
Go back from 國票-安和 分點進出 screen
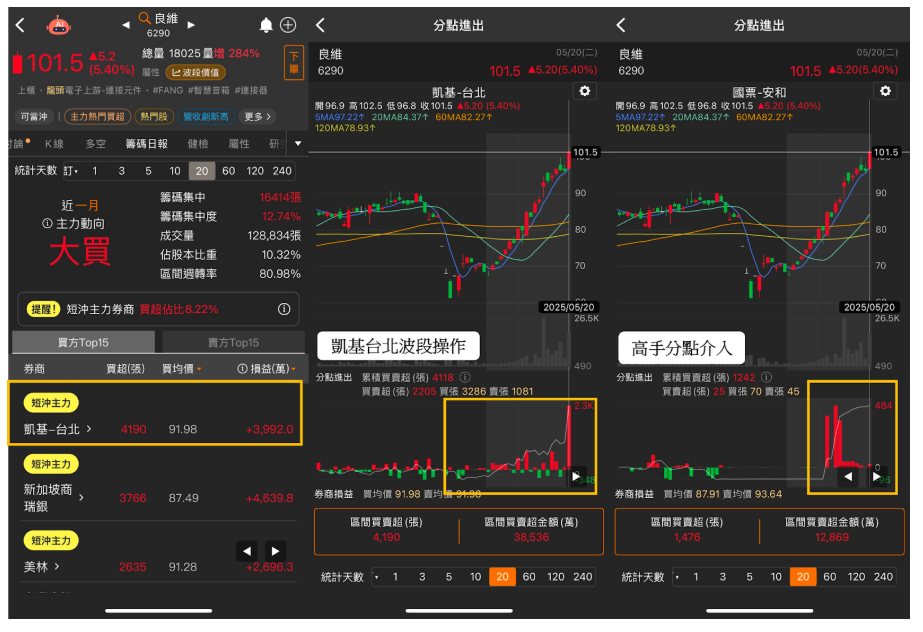pyautogui.click(x=621, y=25)
